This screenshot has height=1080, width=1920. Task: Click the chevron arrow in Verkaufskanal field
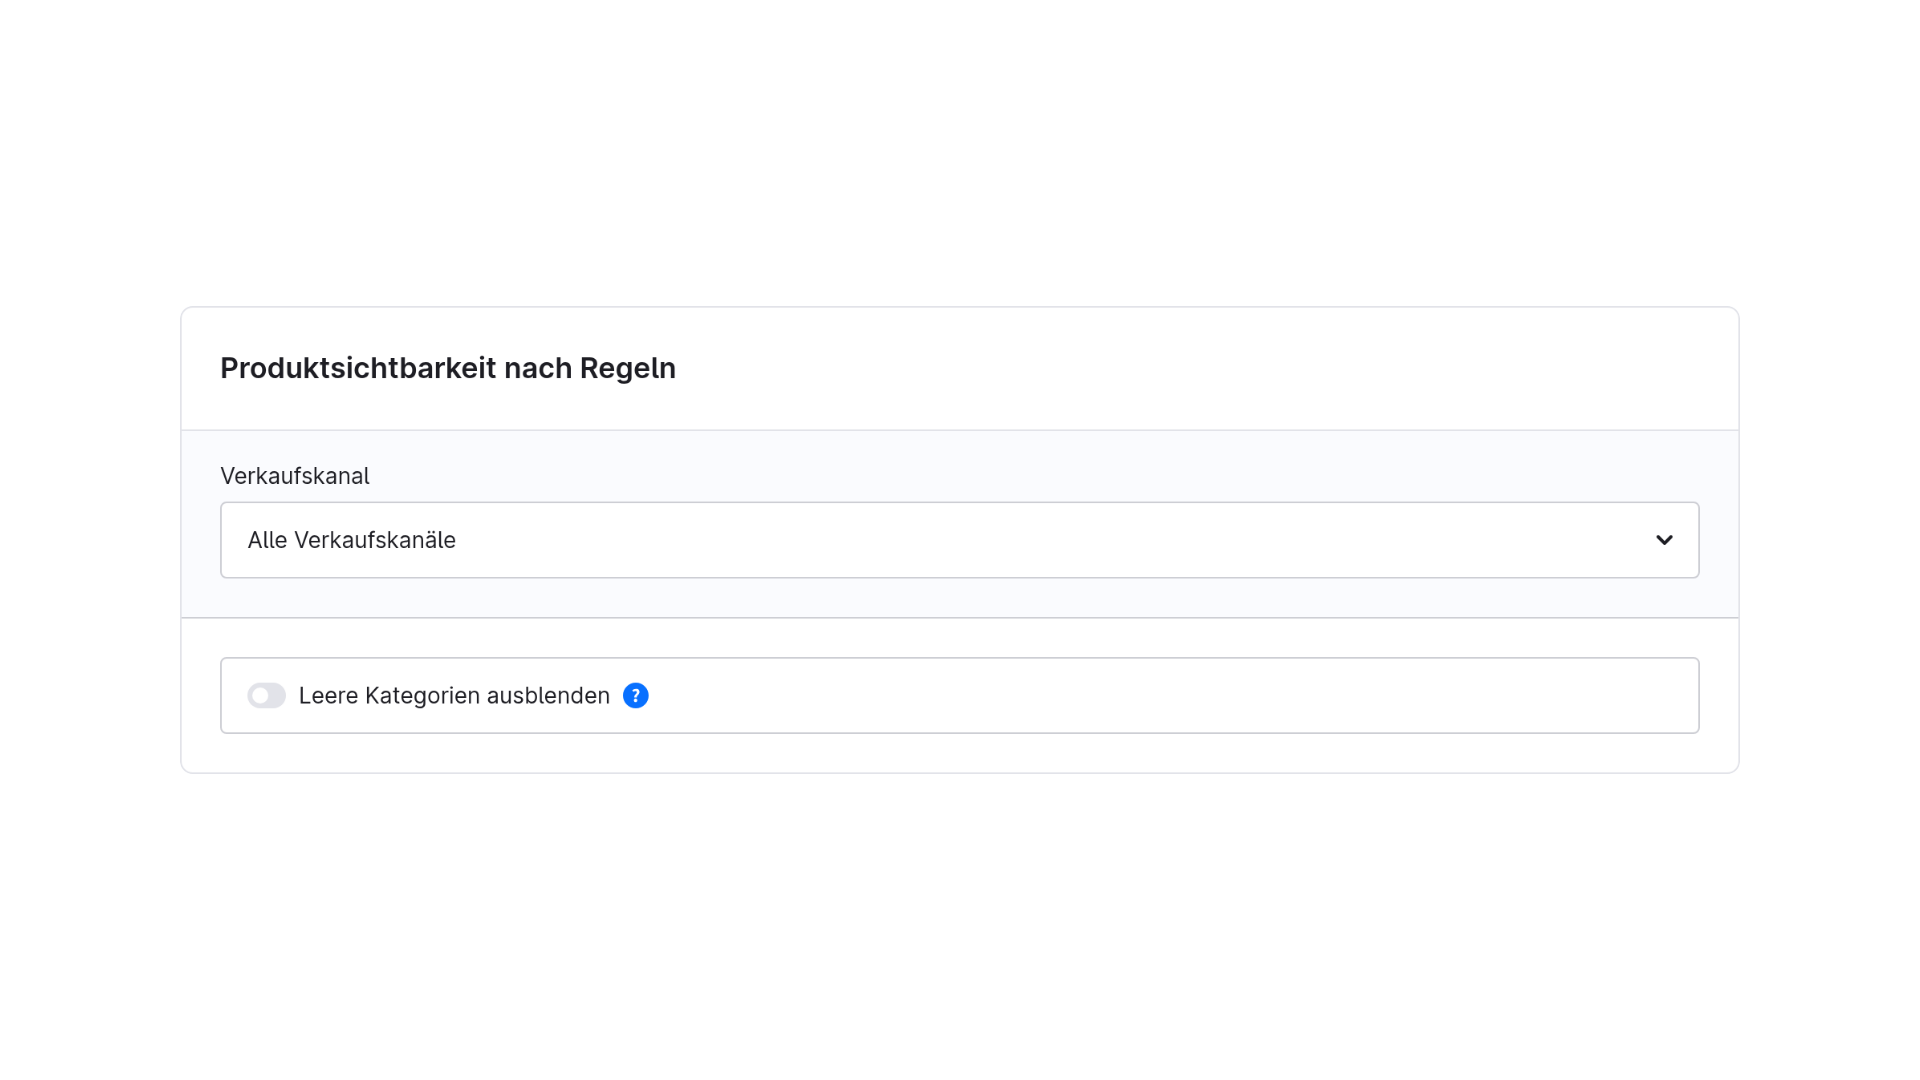[1664, 540]
